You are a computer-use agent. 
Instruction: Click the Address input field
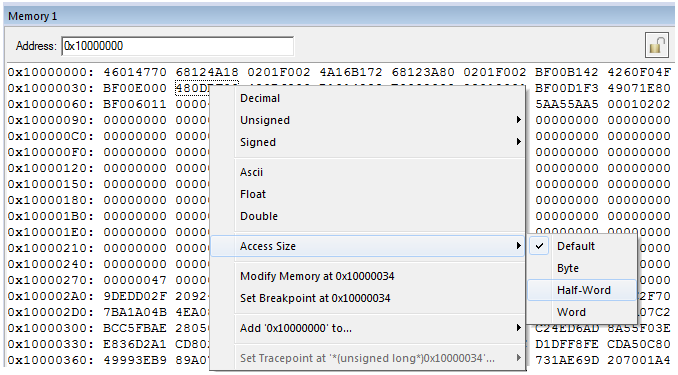click(178, 46)
